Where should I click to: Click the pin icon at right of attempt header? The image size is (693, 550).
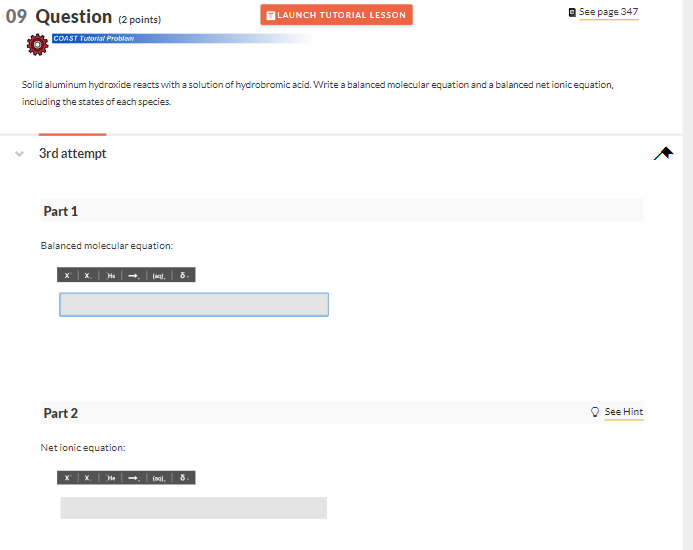(663, 153)
